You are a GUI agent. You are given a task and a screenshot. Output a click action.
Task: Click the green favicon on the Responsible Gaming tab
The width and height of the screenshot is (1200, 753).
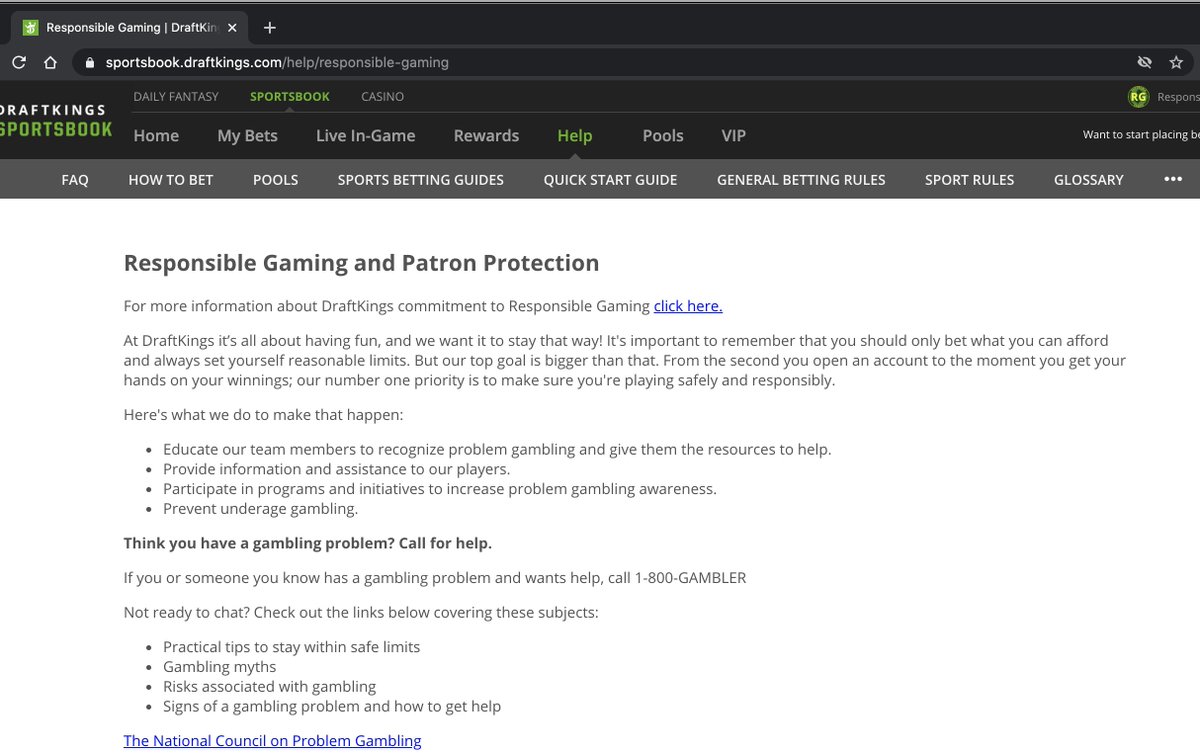[32, 27]
